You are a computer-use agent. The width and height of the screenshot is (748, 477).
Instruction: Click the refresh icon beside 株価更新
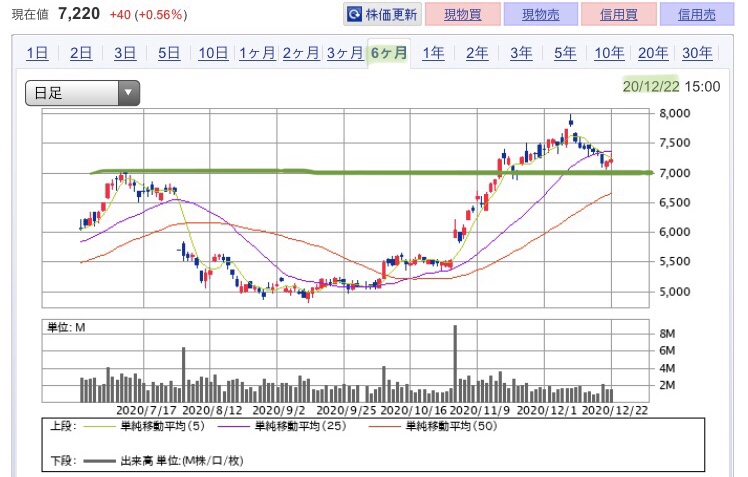354,14
